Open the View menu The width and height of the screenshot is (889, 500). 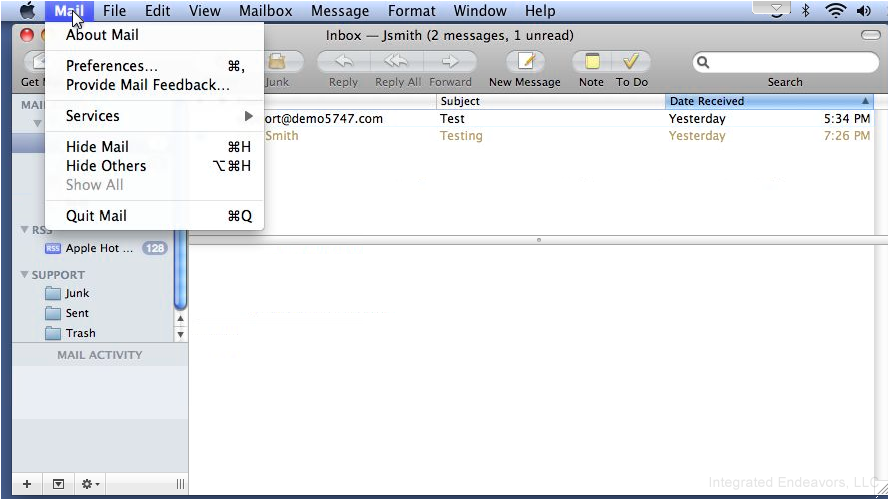click(205, 11)
